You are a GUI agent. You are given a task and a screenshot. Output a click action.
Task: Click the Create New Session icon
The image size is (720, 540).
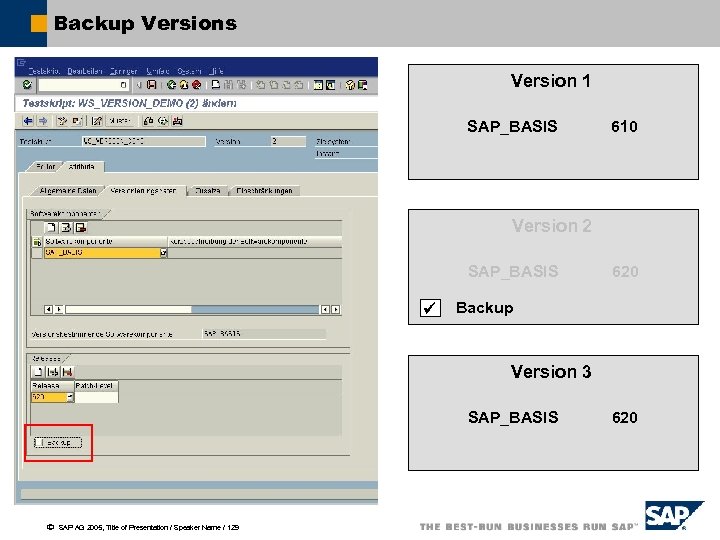coord(318,84)
